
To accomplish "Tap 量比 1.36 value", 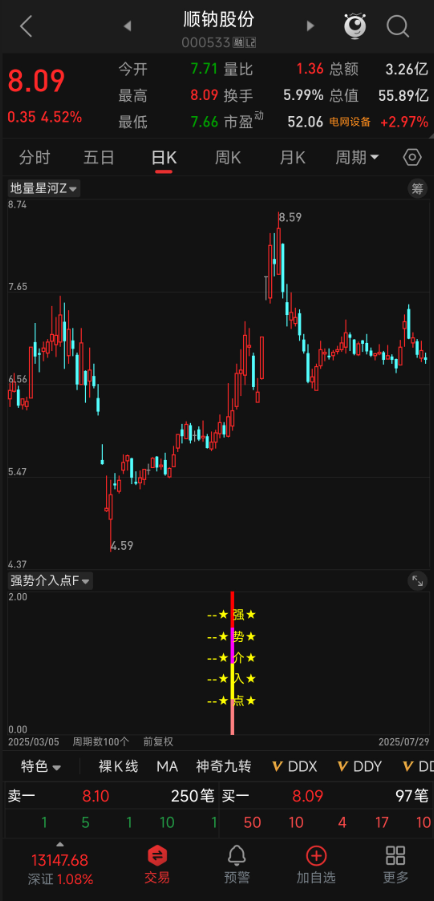I will point(310,70).
